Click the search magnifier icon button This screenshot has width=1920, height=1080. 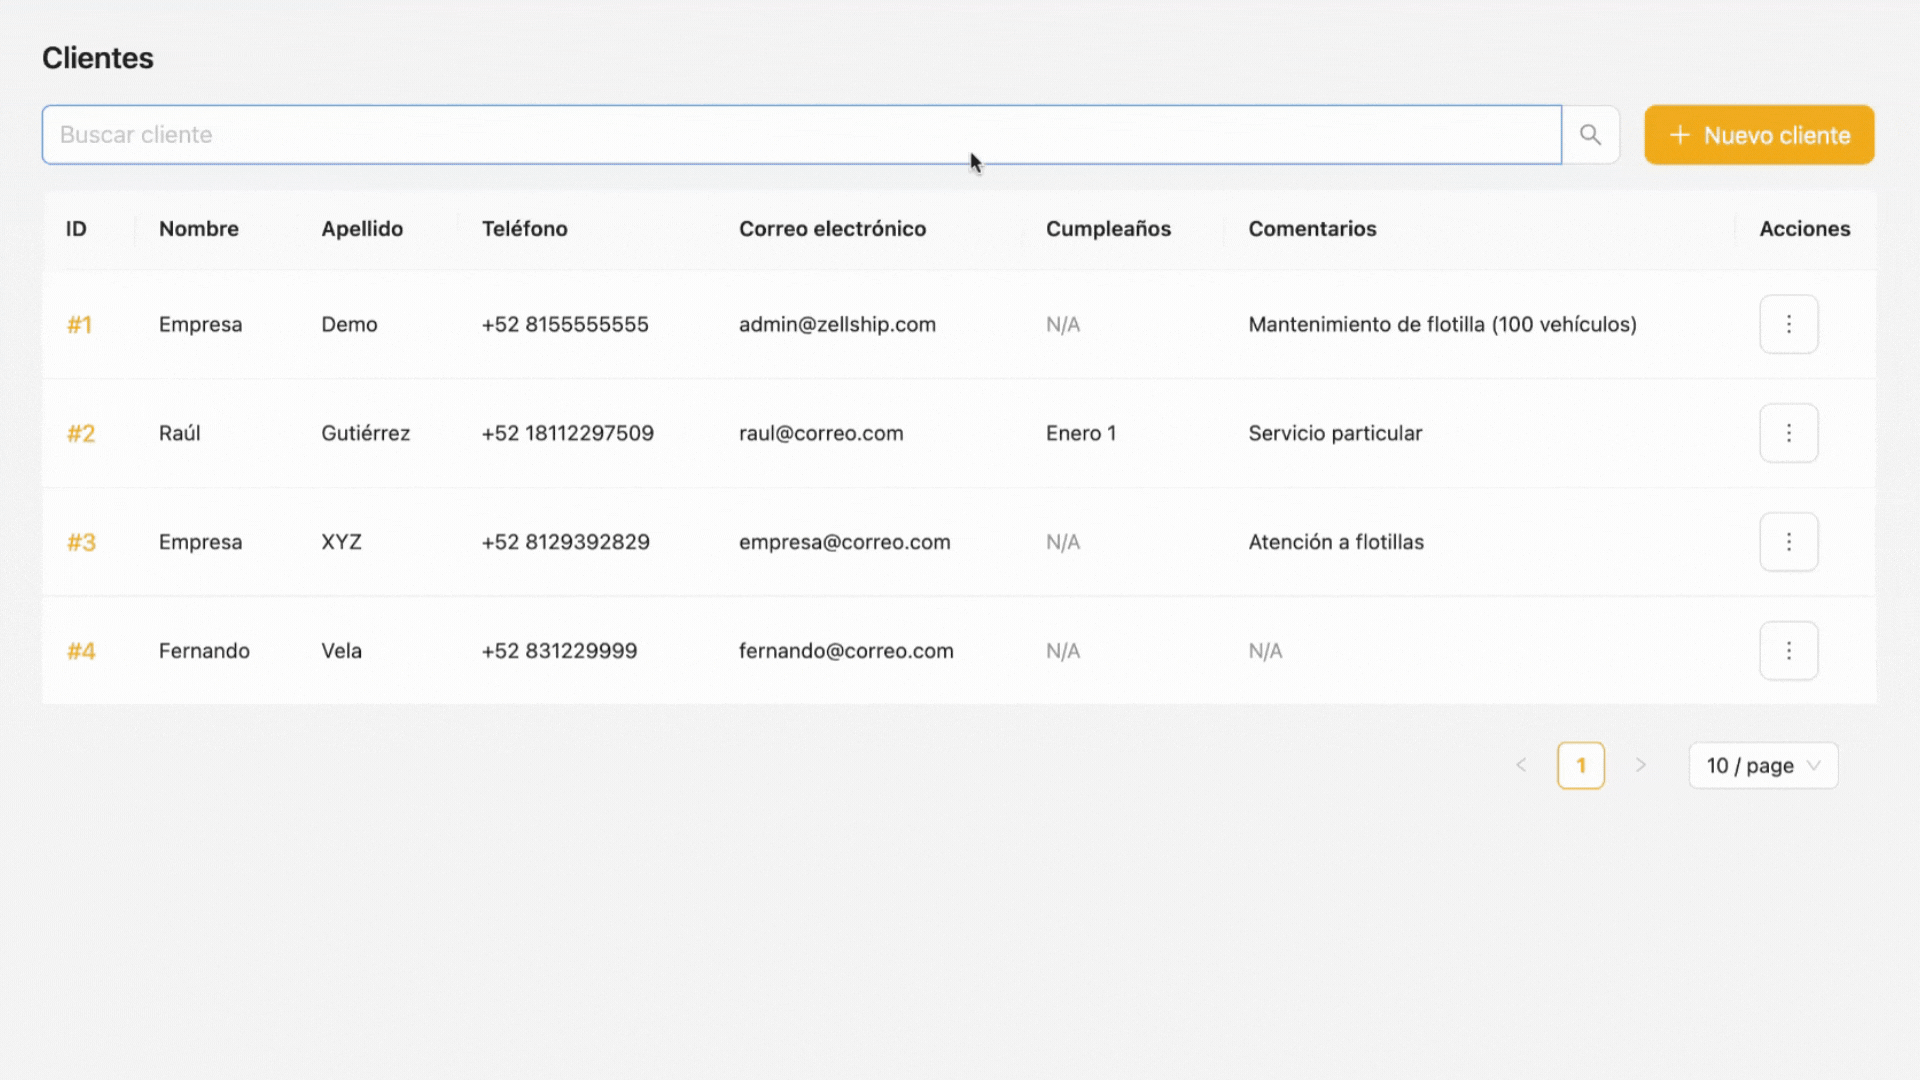(x=1590, y=135)
